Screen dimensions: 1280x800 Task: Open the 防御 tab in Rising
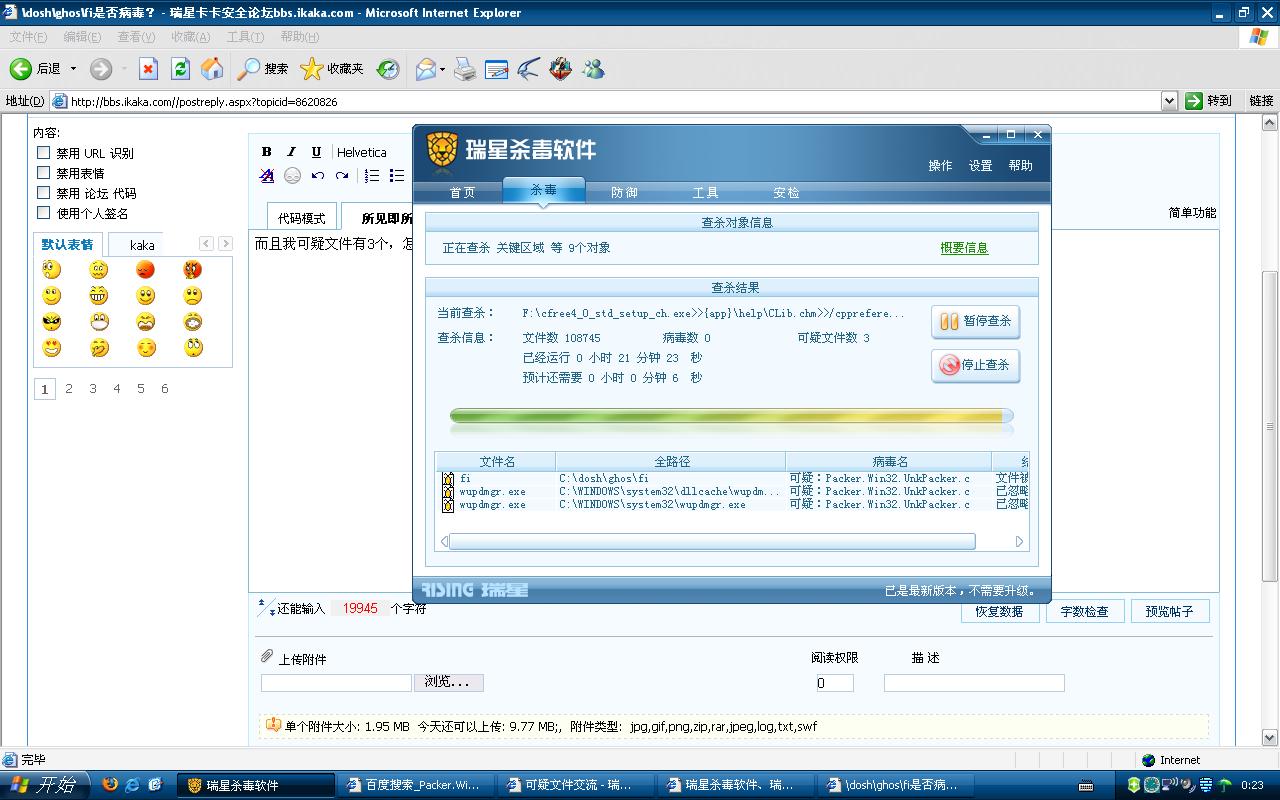coord(624,192)
